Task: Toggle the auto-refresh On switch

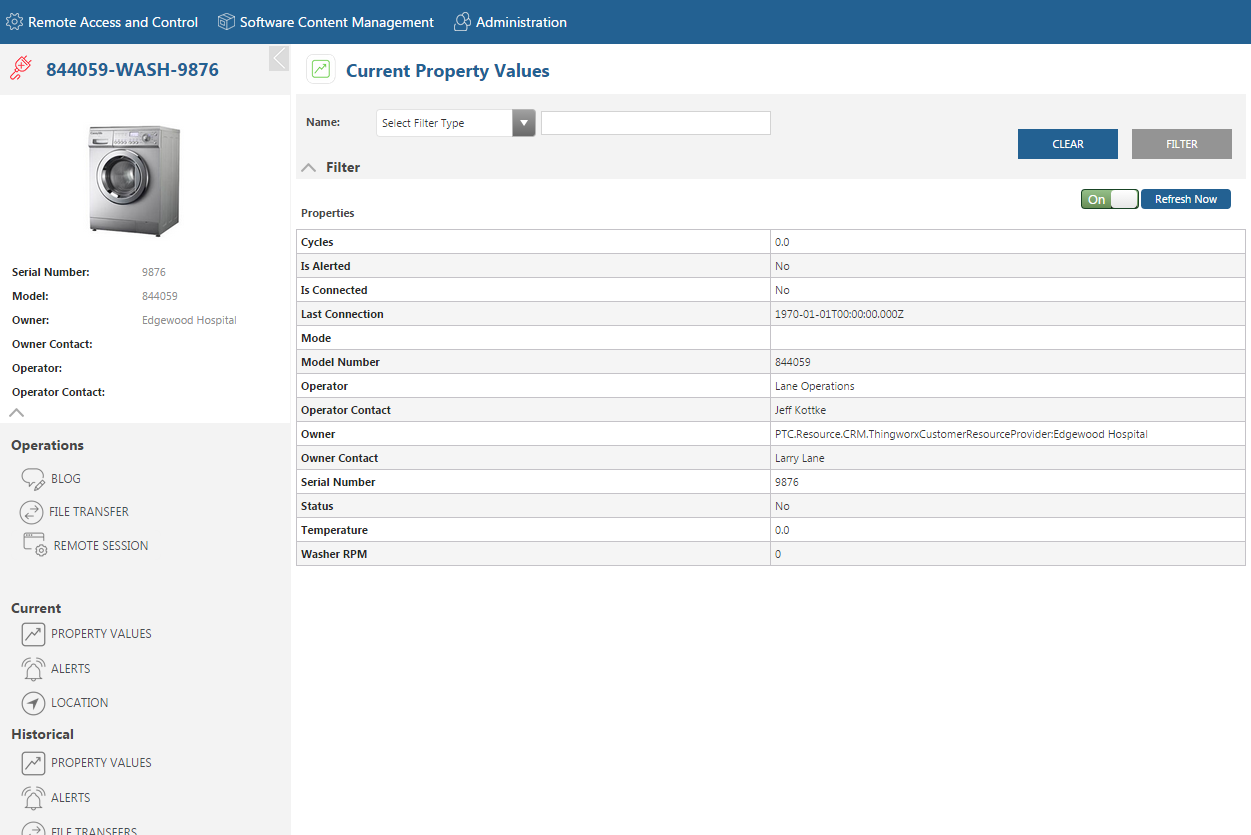Action: (x=1109, y=199)
